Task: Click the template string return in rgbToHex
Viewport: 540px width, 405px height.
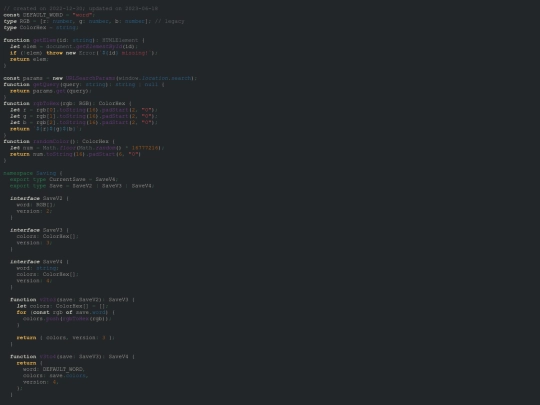Action: point(46,129)
